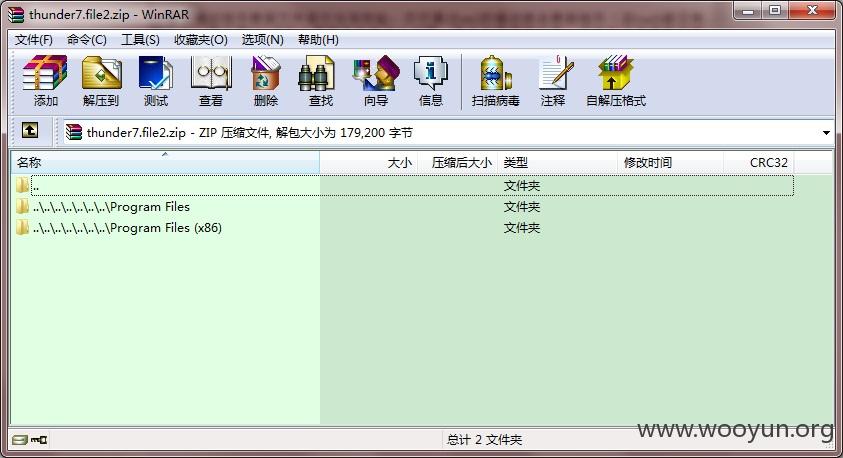Select the Program Files (x86) folder entry

click(127, 228)
